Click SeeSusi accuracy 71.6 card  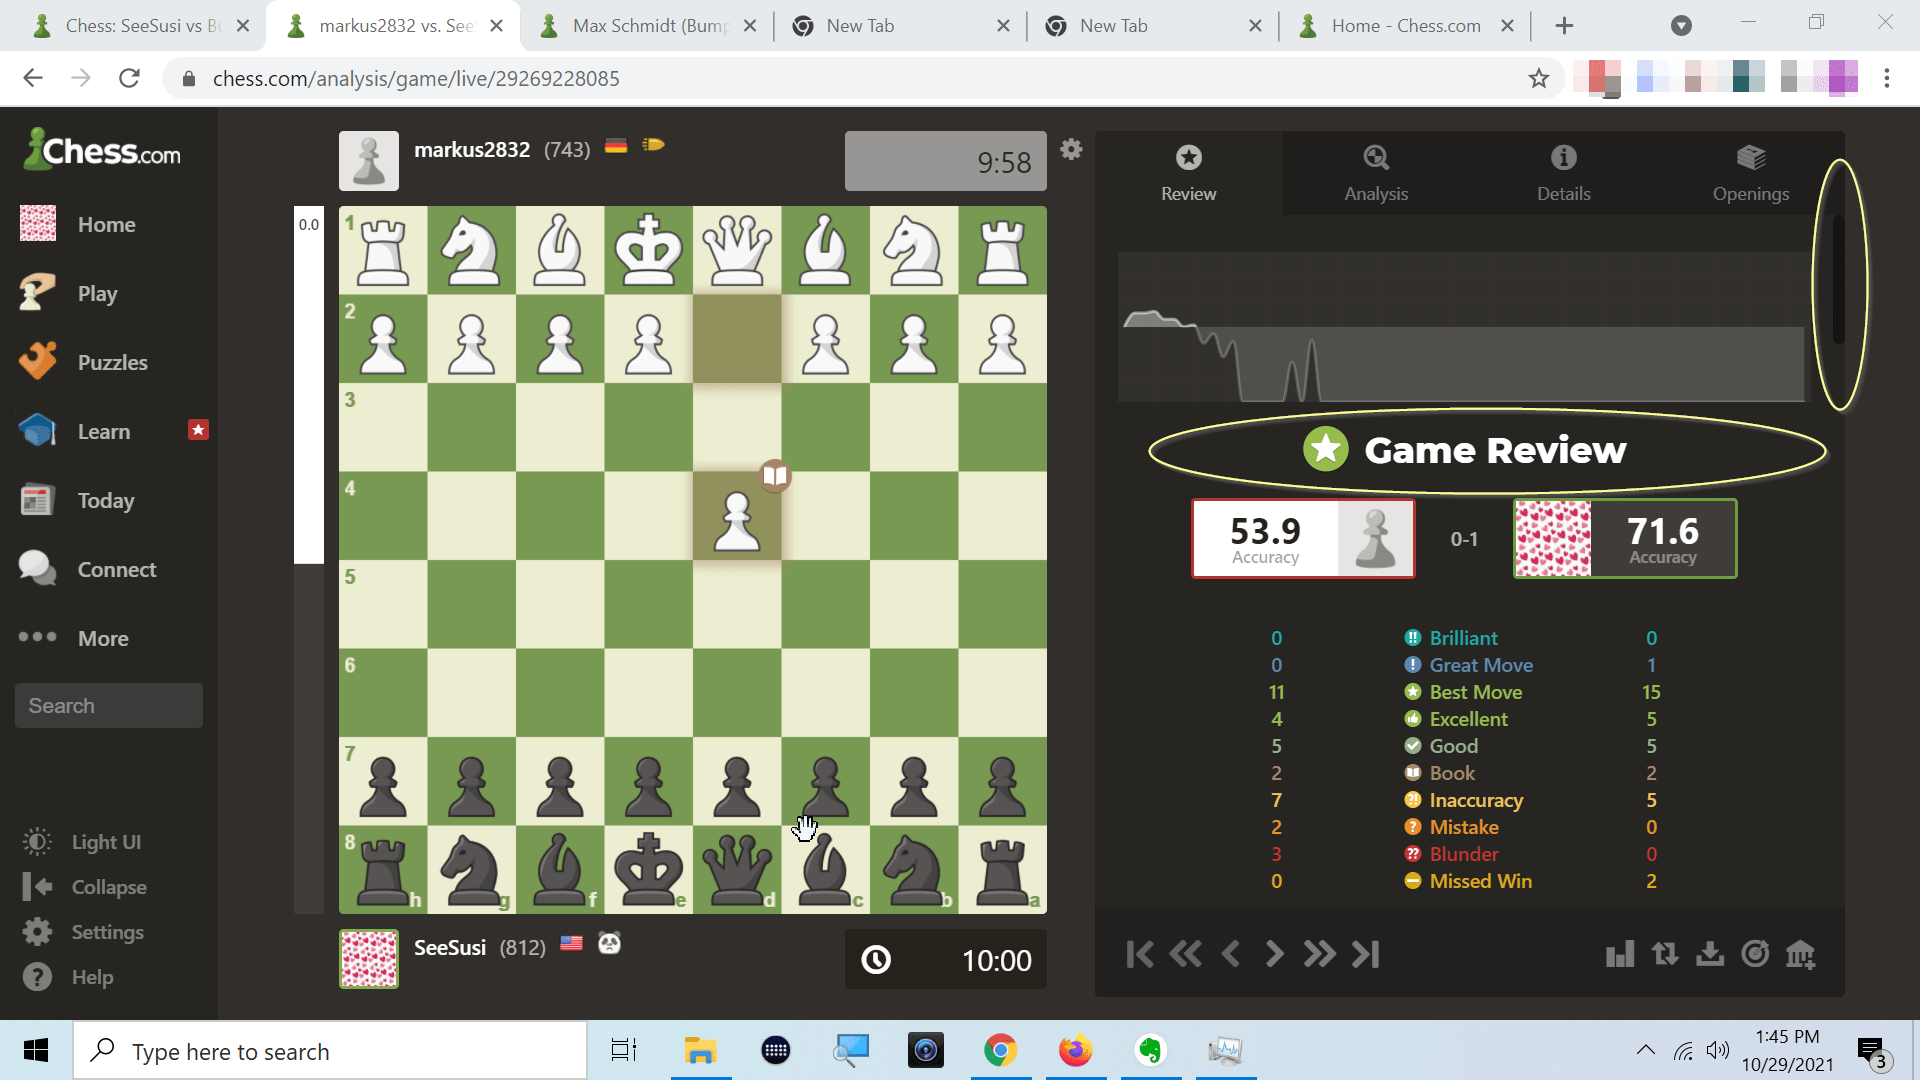pyautogui.click(x=1625, y=539)
